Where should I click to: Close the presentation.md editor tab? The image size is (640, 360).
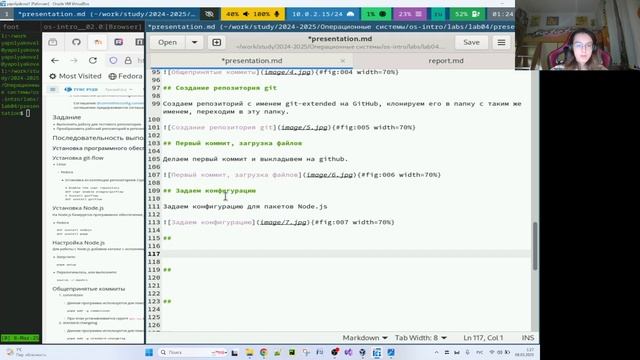342,61
